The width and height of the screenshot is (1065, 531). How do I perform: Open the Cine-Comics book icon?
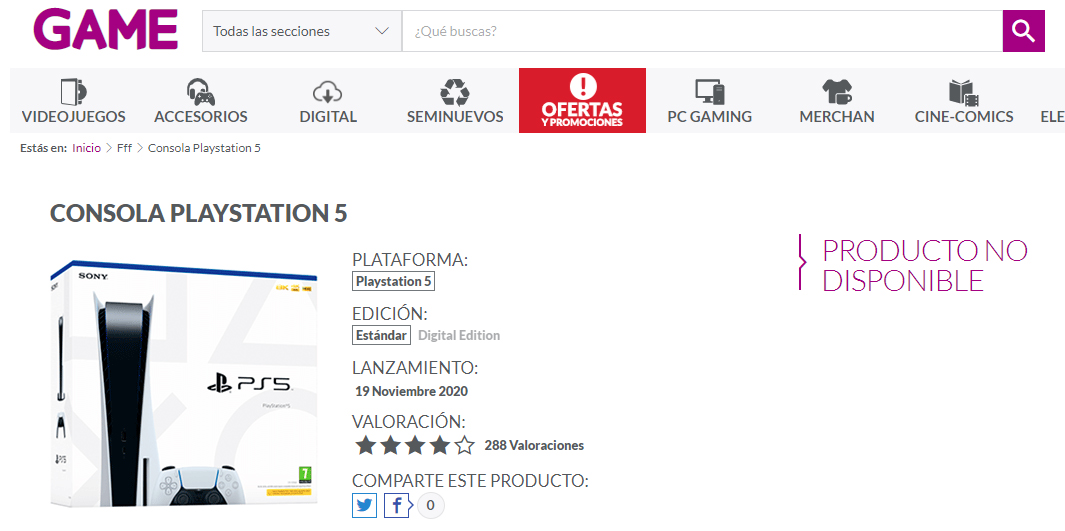[963, 92]
